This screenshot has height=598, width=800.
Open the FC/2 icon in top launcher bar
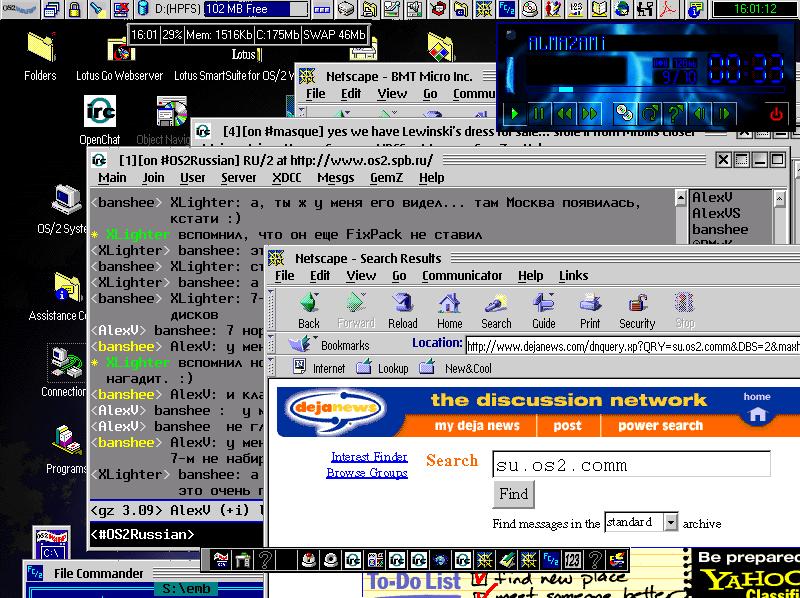click(507, 9)
